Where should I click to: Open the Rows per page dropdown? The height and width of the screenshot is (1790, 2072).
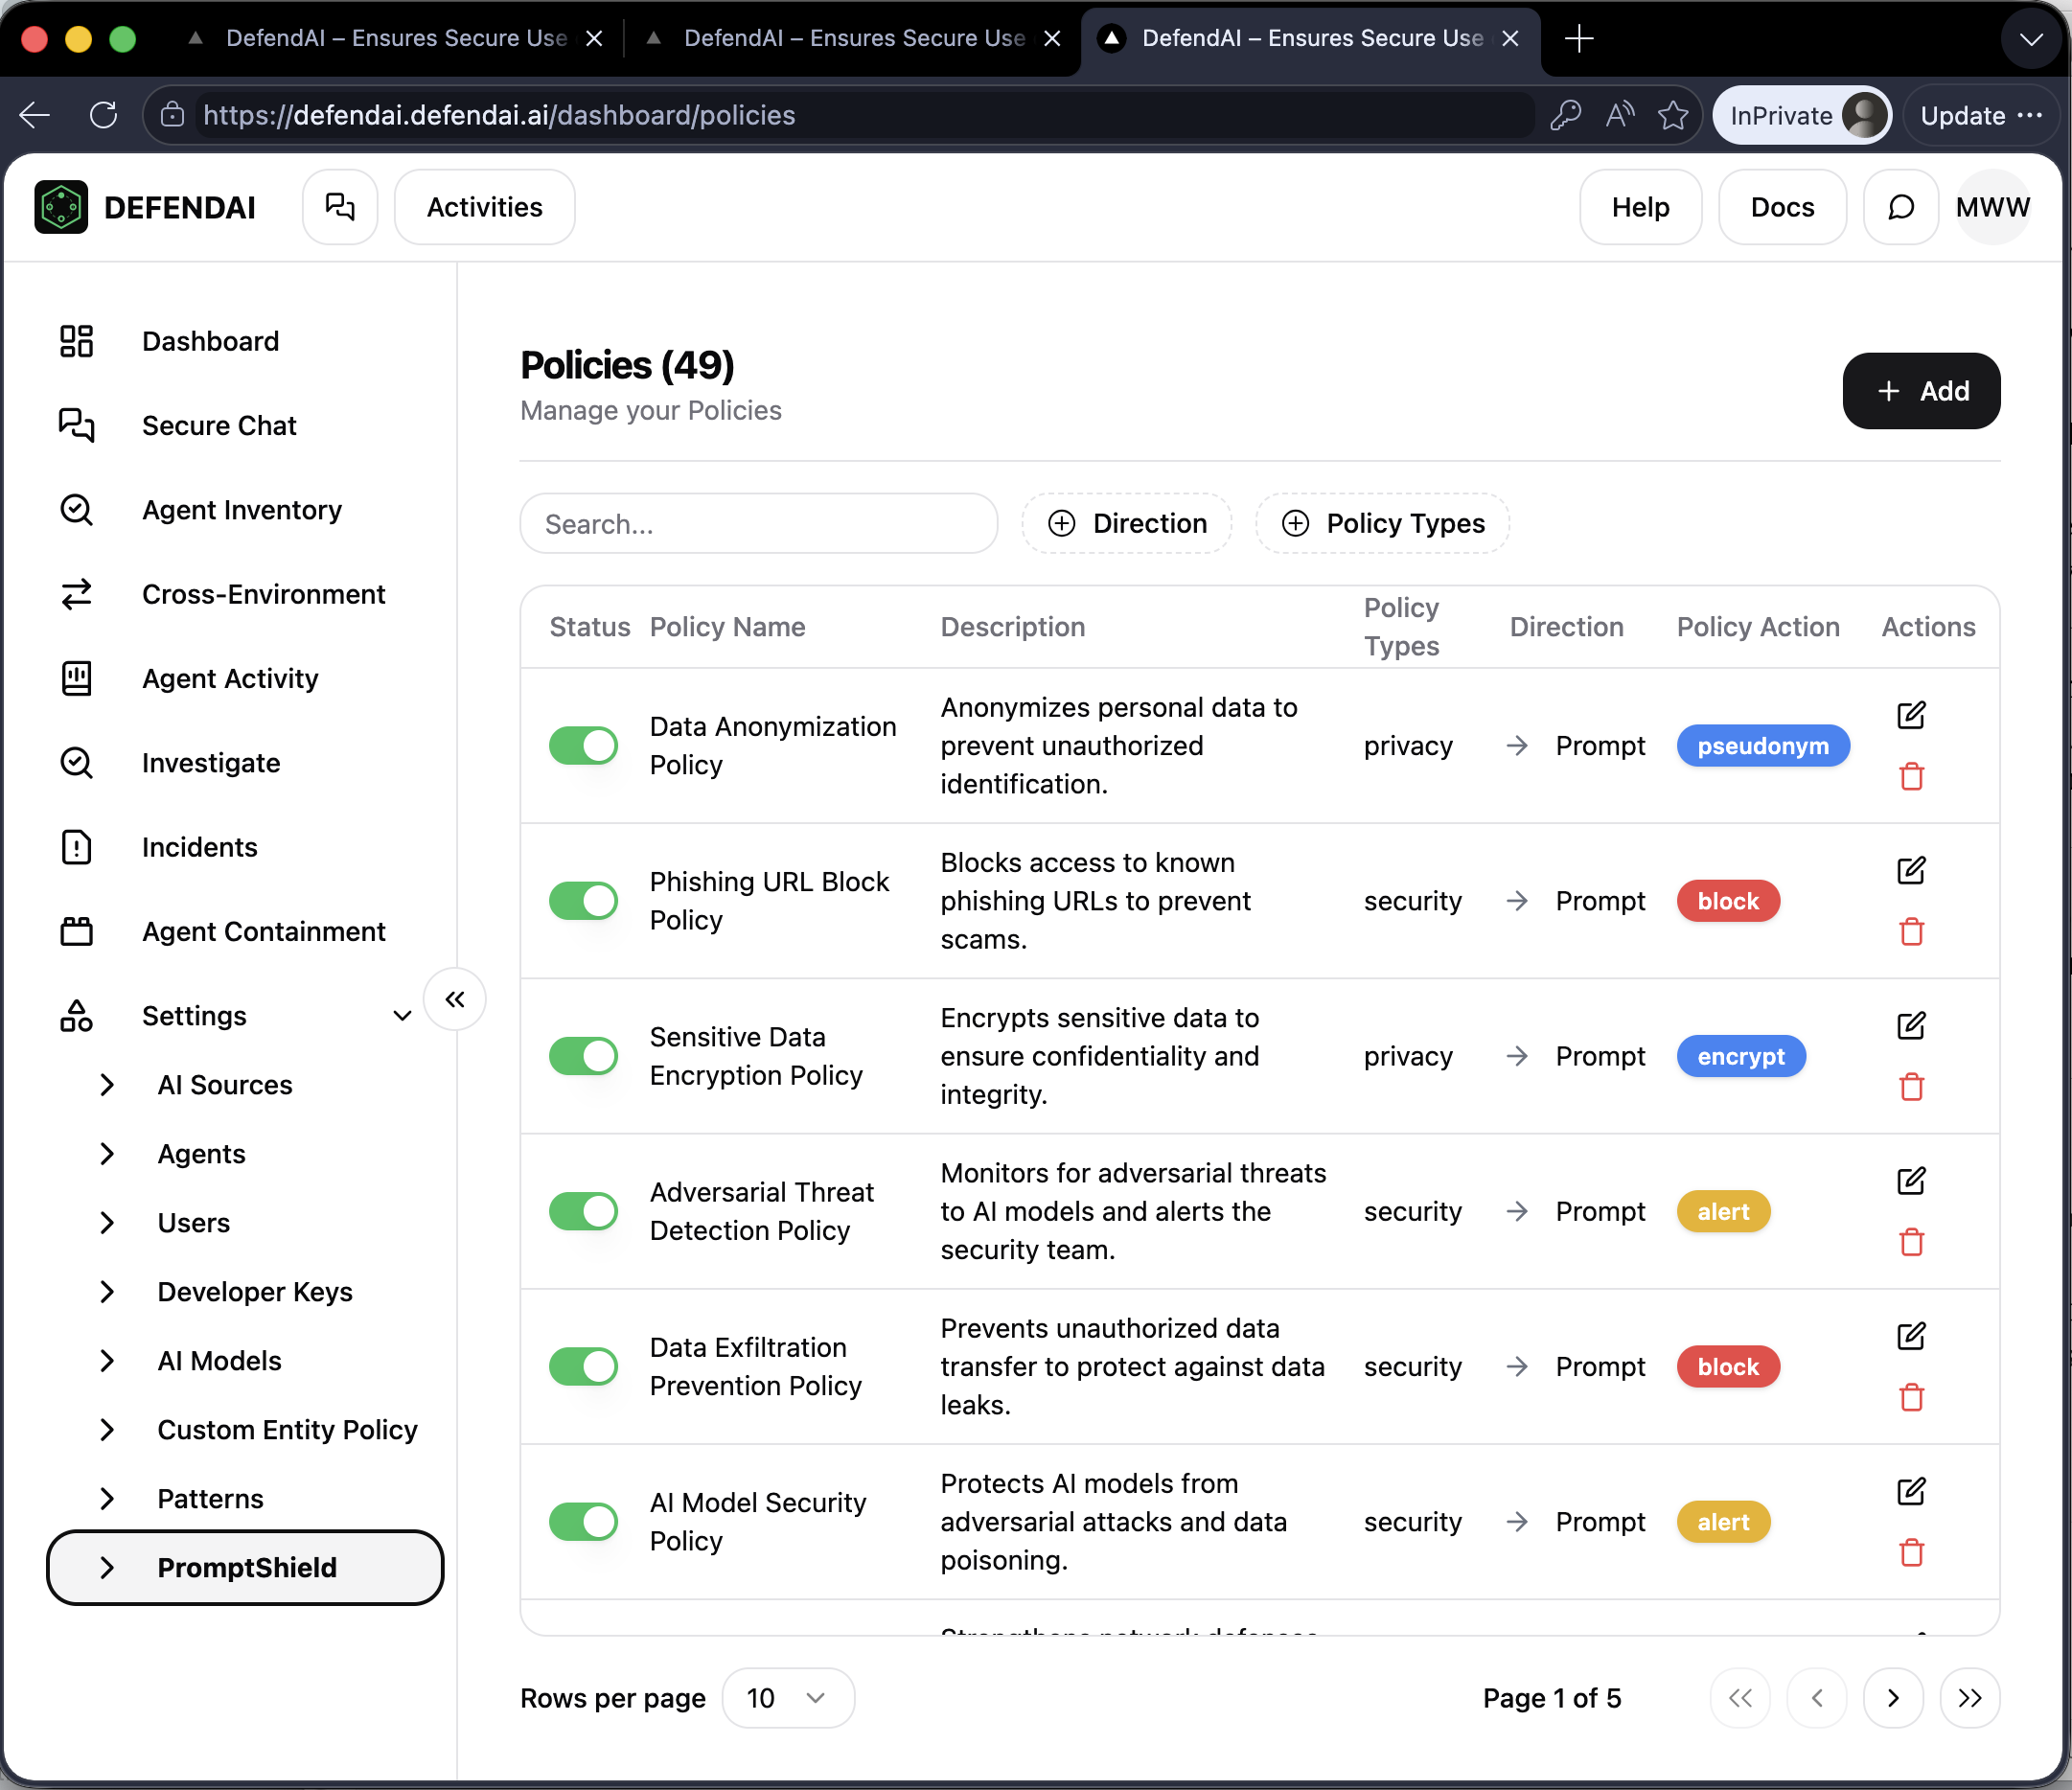787,1698
